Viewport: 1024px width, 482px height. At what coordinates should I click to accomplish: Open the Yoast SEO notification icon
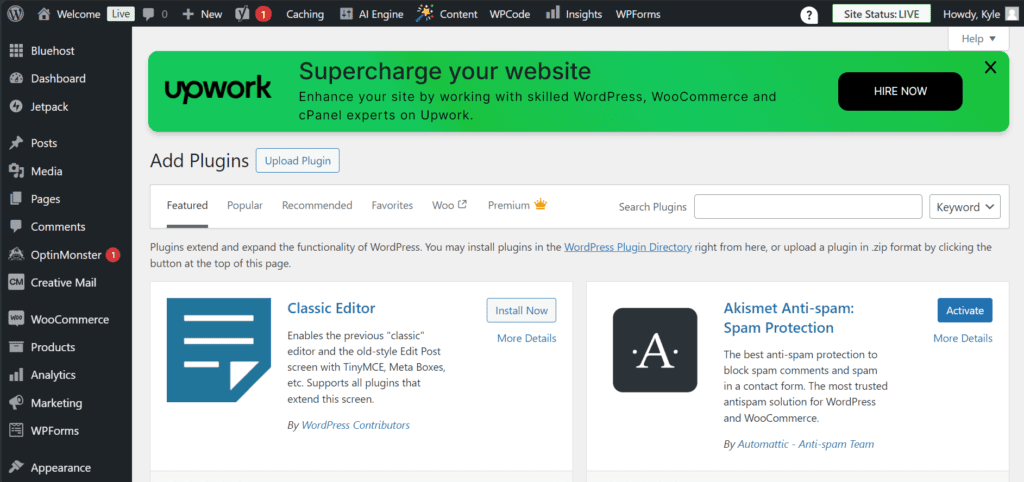(243, 14)
